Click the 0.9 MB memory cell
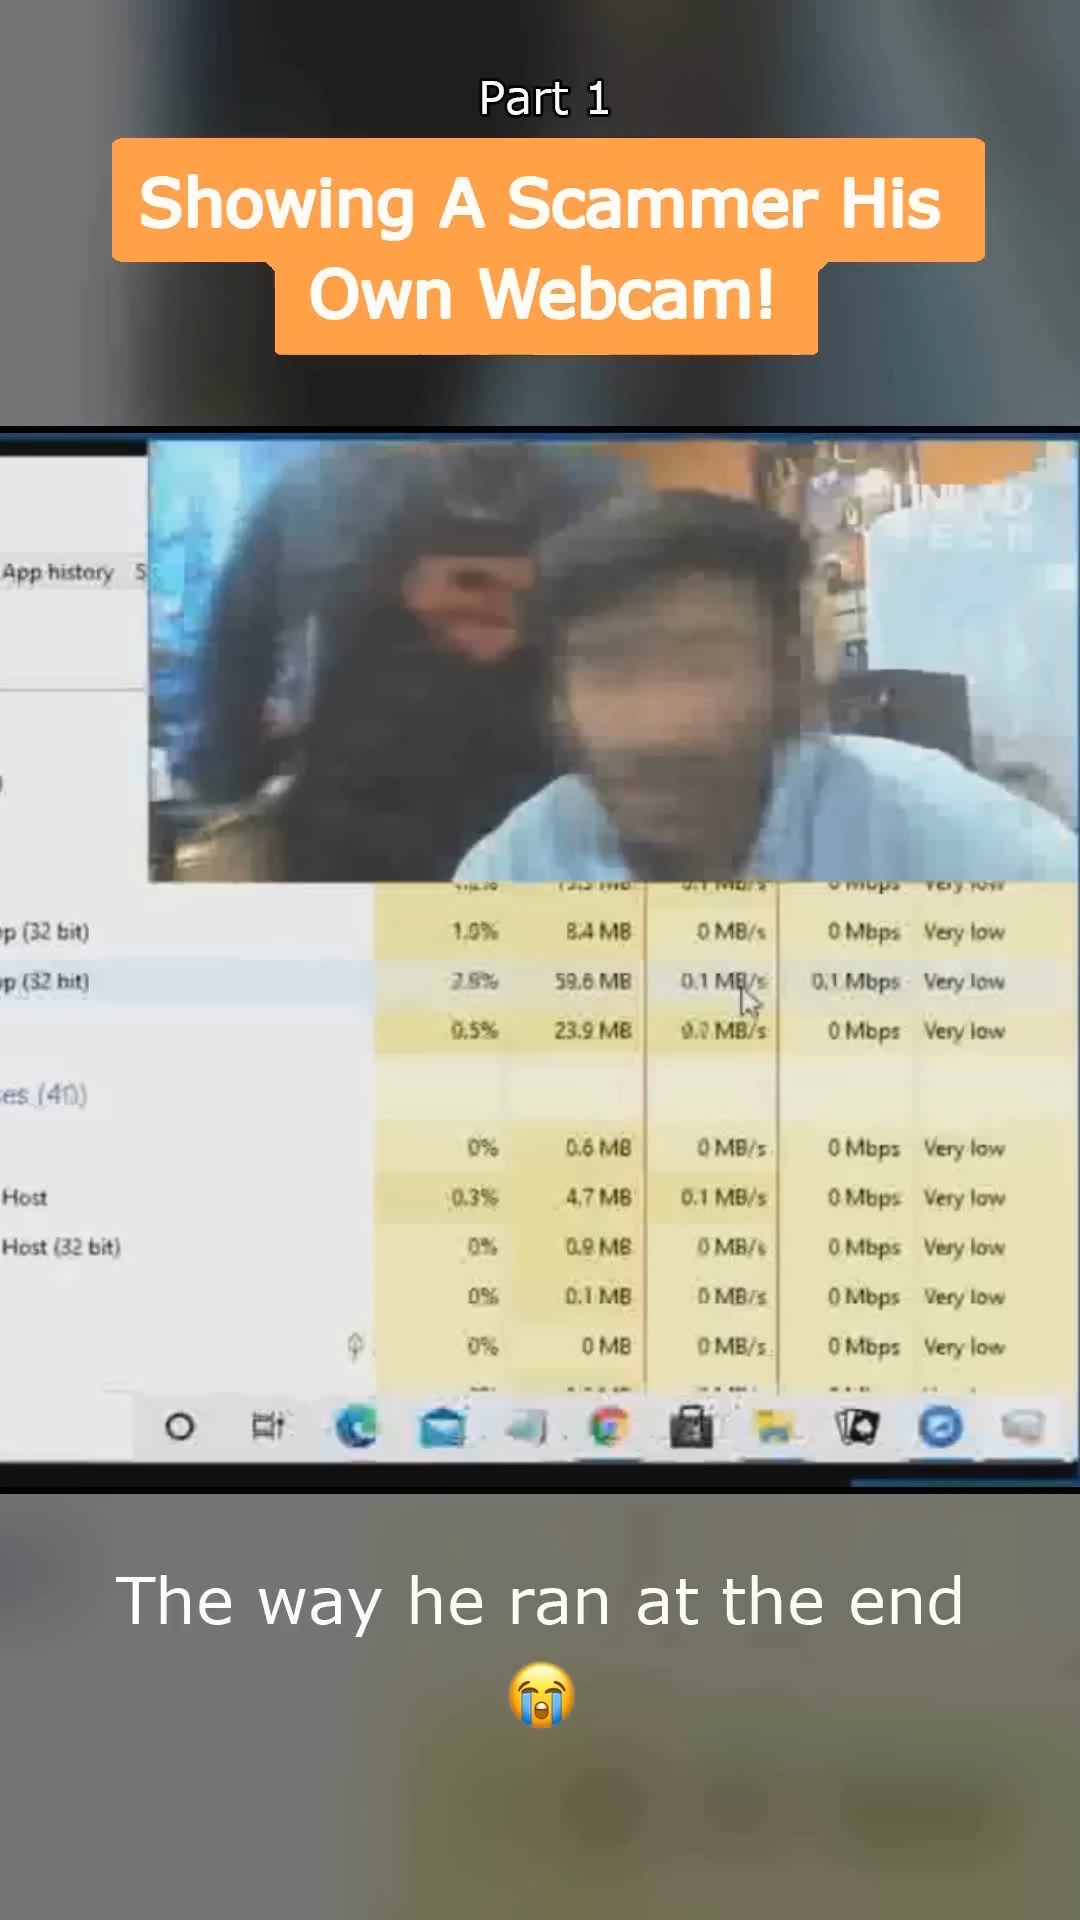Screen dimensions: 1080x1920 [x=598, y=1247]
